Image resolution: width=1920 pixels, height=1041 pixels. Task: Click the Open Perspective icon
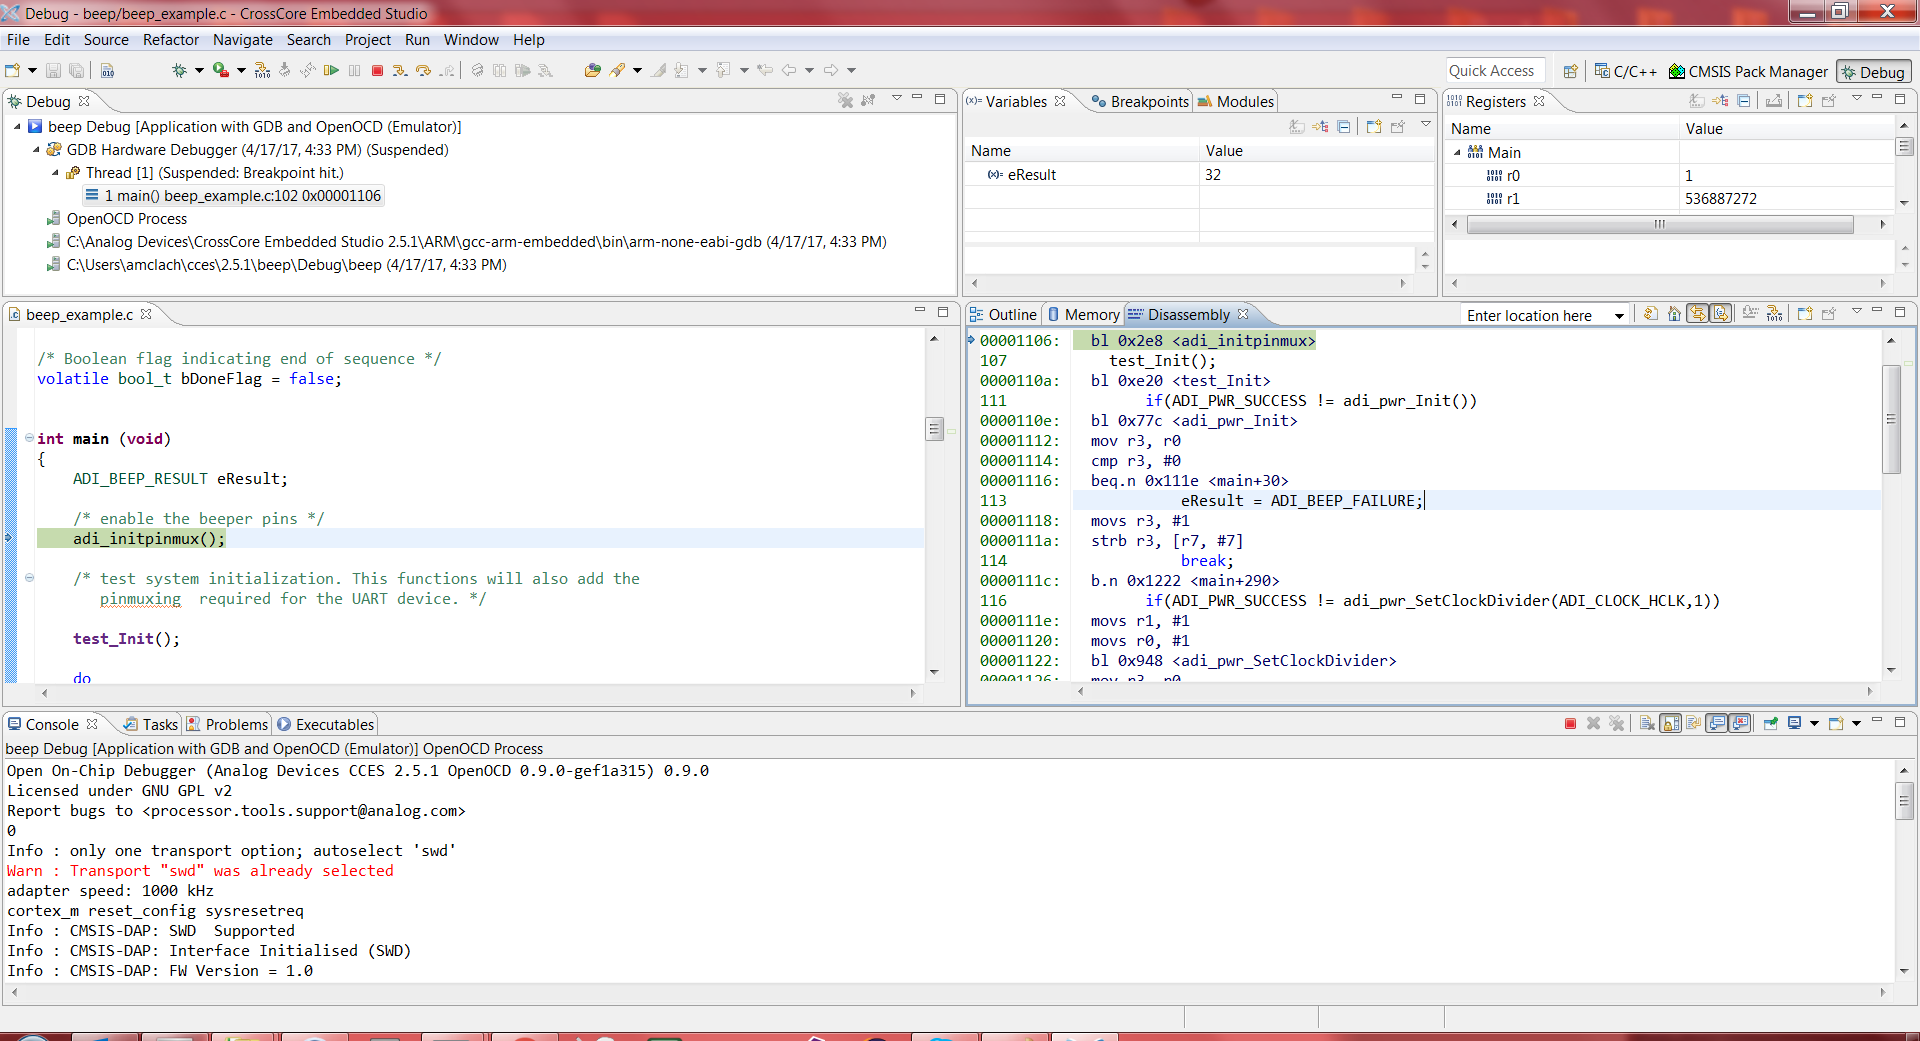pyautogui.click(x=1570, y=71)
